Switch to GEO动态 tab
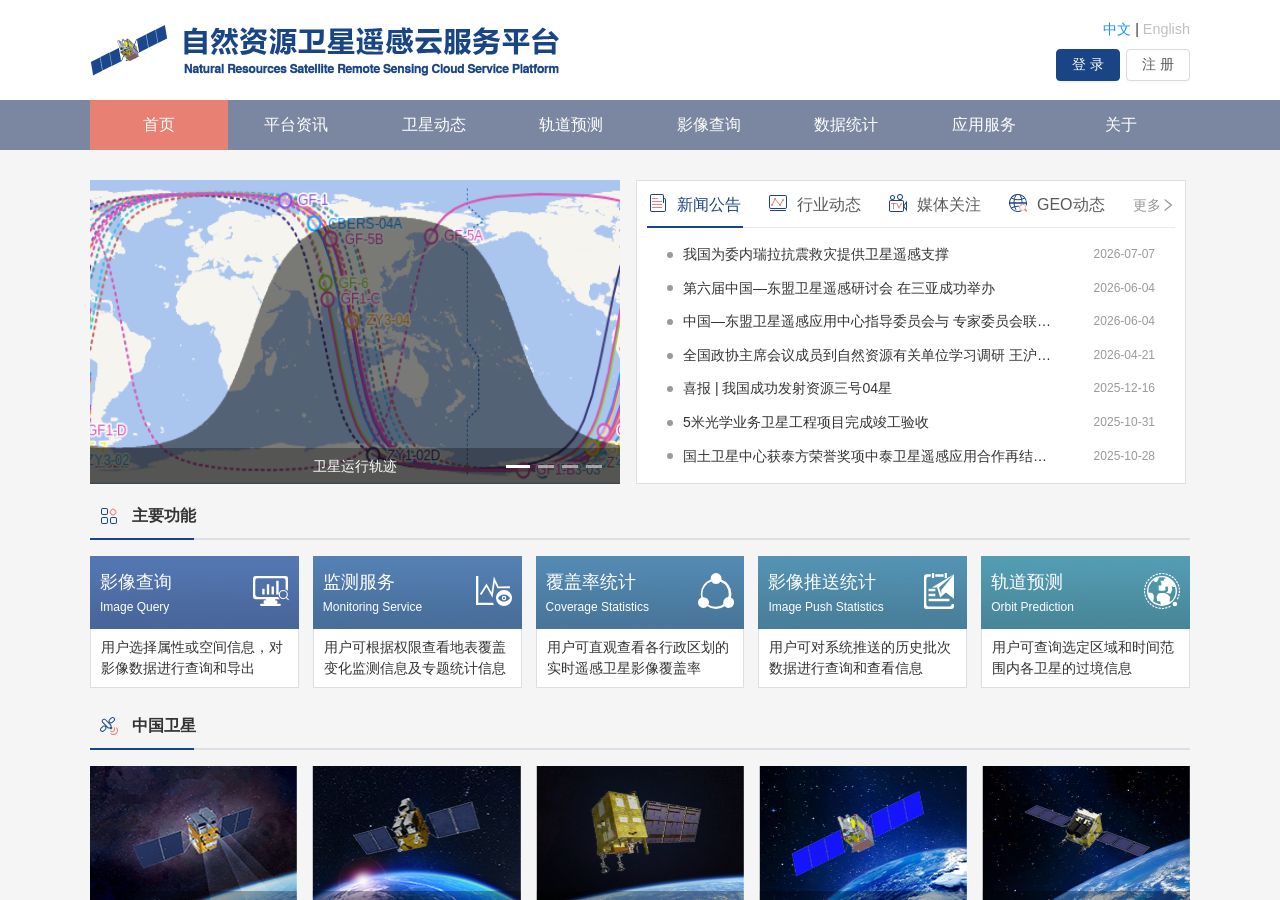The width and height of the screenshot is (1280, 900). 1057,205
